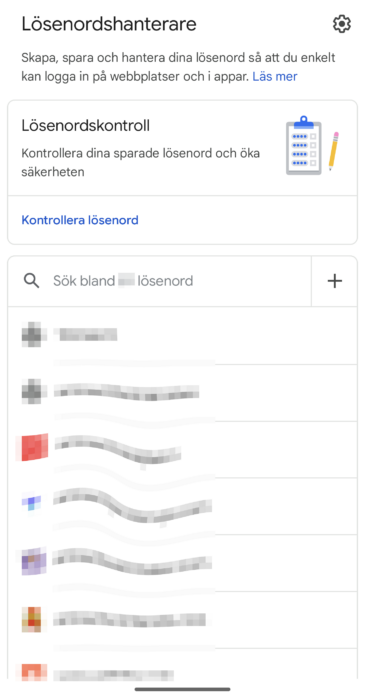Screen dimensions: 365x700
Task: Open the sixth password entry name
Action: point(129,620)
